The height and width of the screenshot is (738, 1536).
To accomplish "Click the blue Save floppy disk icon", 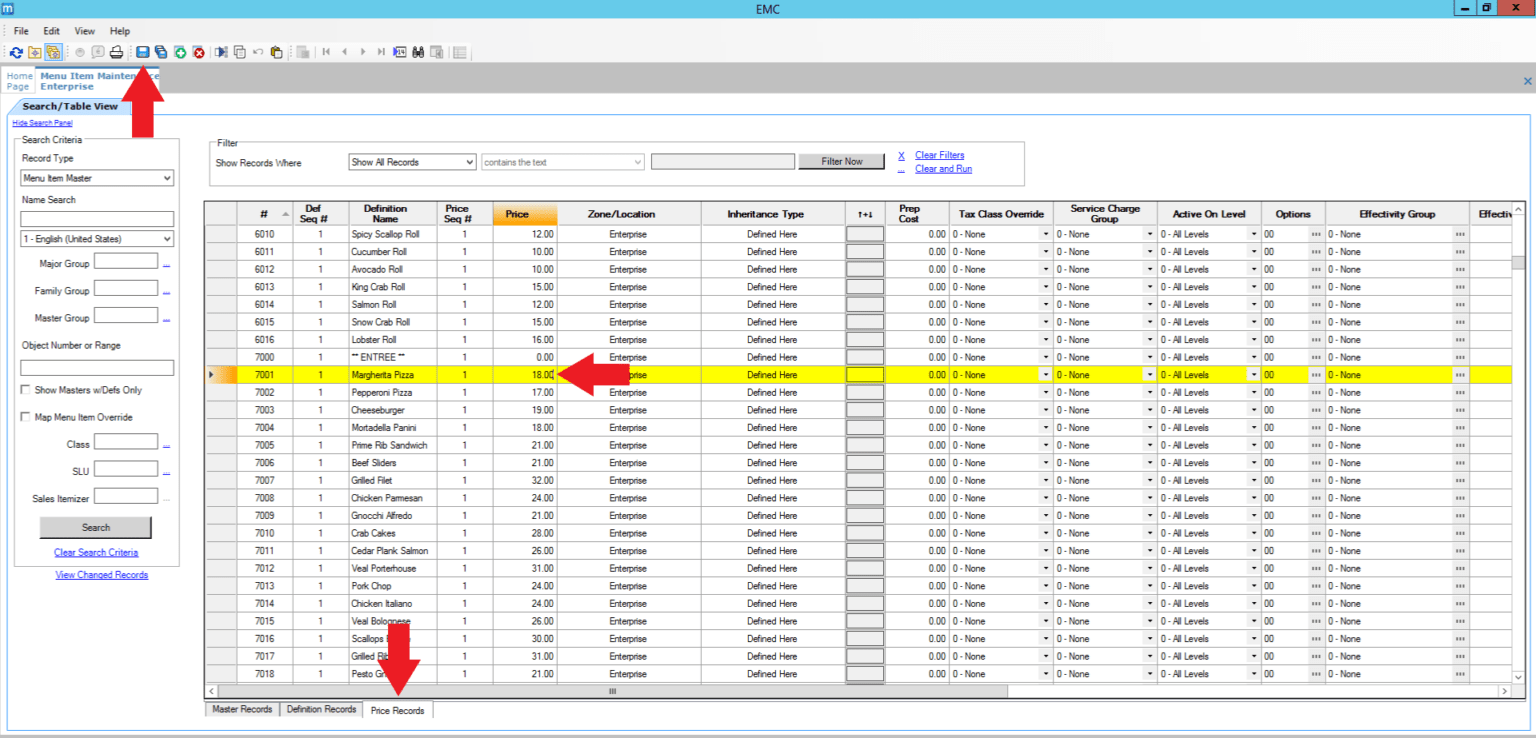I will (143, 52).
